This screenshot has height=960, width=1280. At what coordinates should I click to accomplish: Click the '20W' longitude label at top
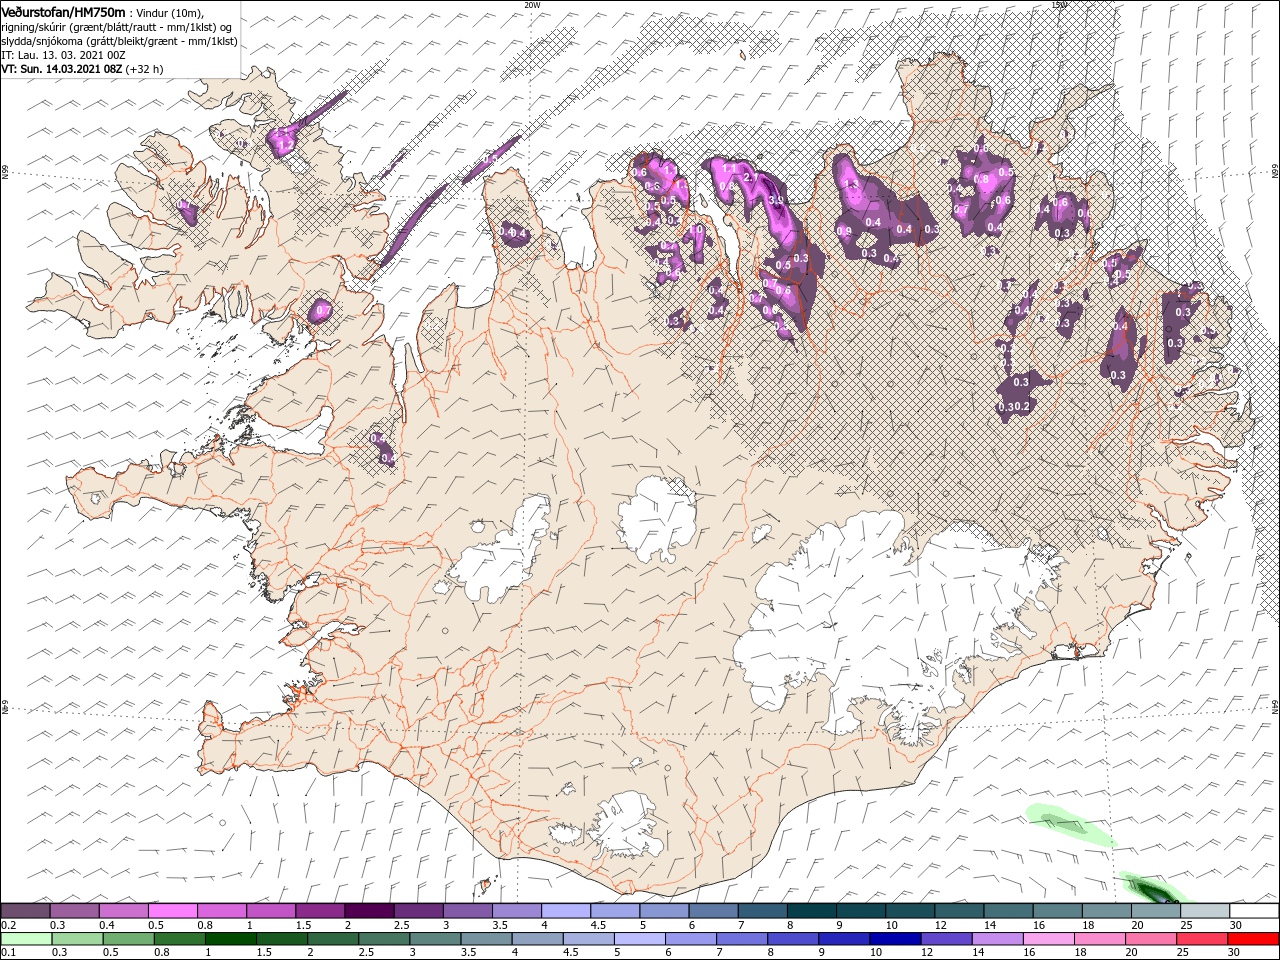(532, 5)
